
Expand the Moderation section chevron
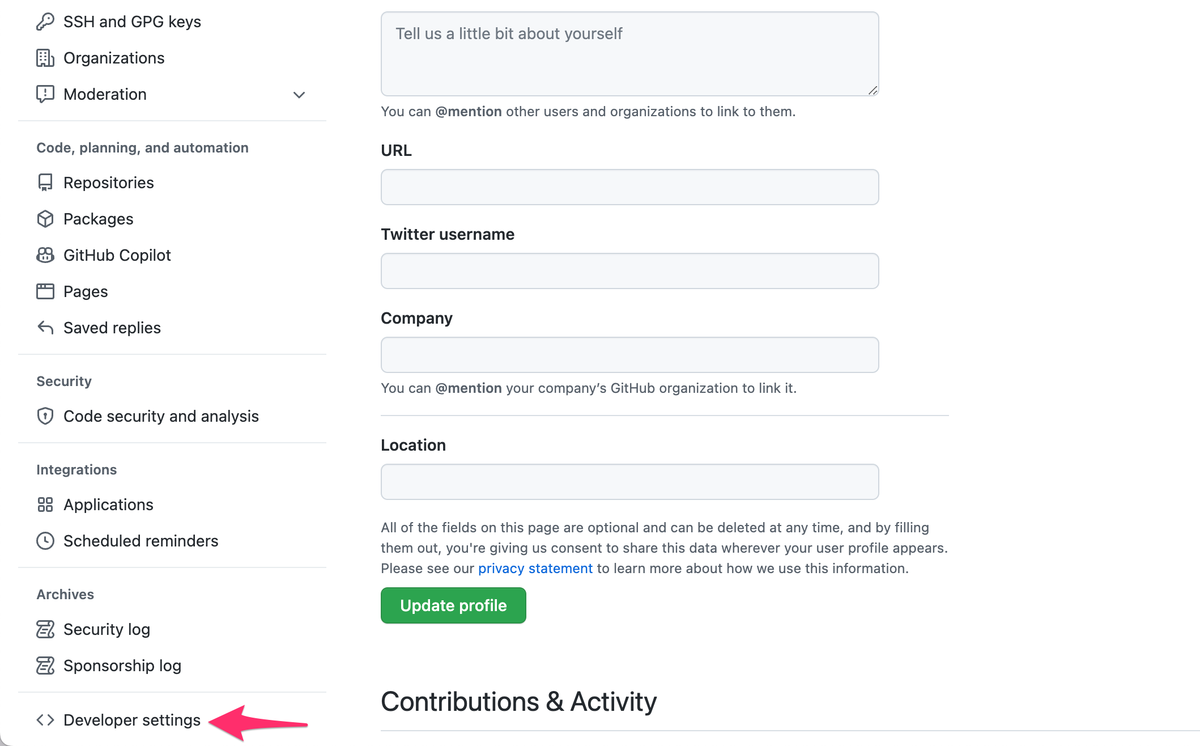(x=299, y=95)
